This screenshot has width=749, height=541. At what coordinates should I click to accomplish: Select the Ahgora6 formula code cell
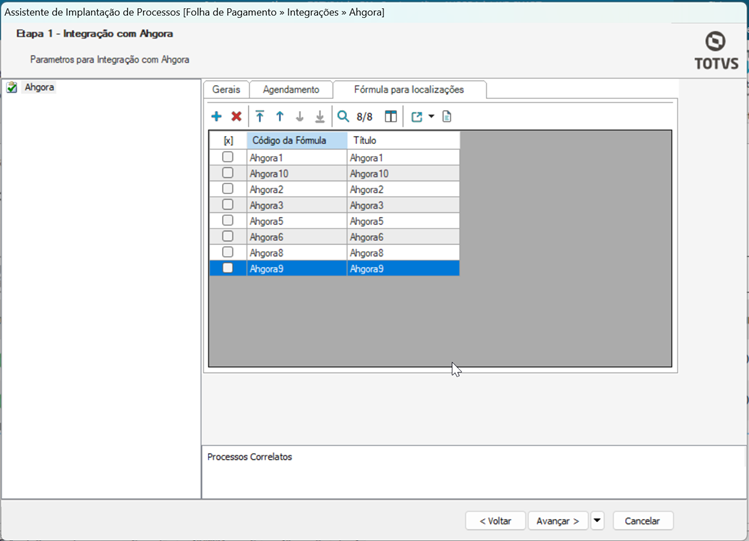tap(297, 236)
